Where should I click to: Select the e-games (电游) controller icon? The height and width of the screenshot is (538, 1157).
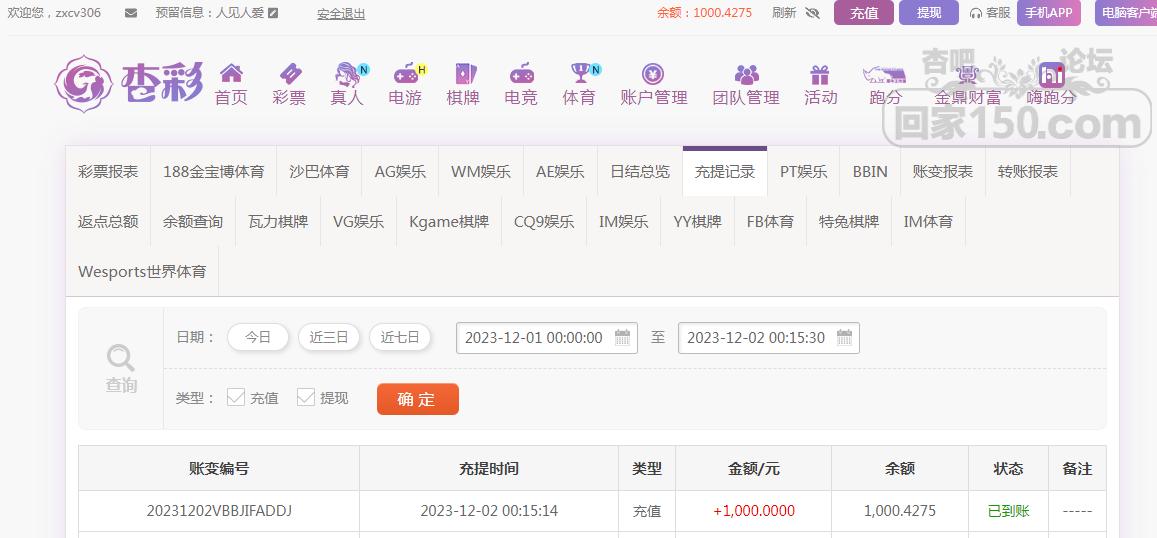pyautogui.click(x=405, y=74)
